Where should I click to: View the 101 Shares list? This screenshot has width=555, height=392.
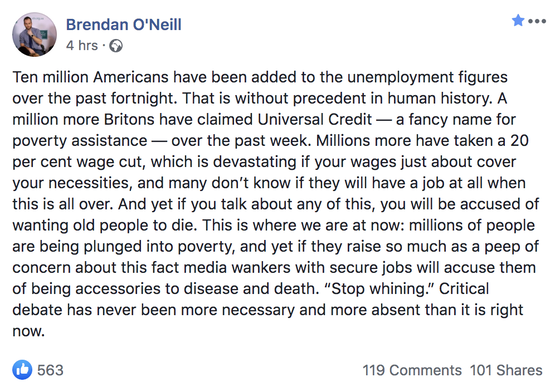coord(506,370)
